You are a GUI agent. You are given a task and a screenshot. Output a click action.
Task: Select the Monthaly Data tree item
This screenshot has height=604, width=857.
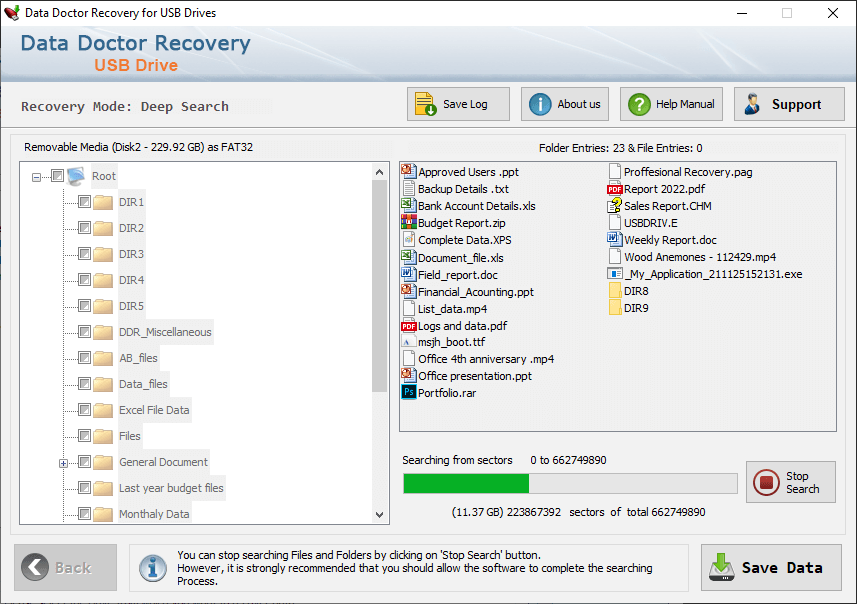[154, 514]
